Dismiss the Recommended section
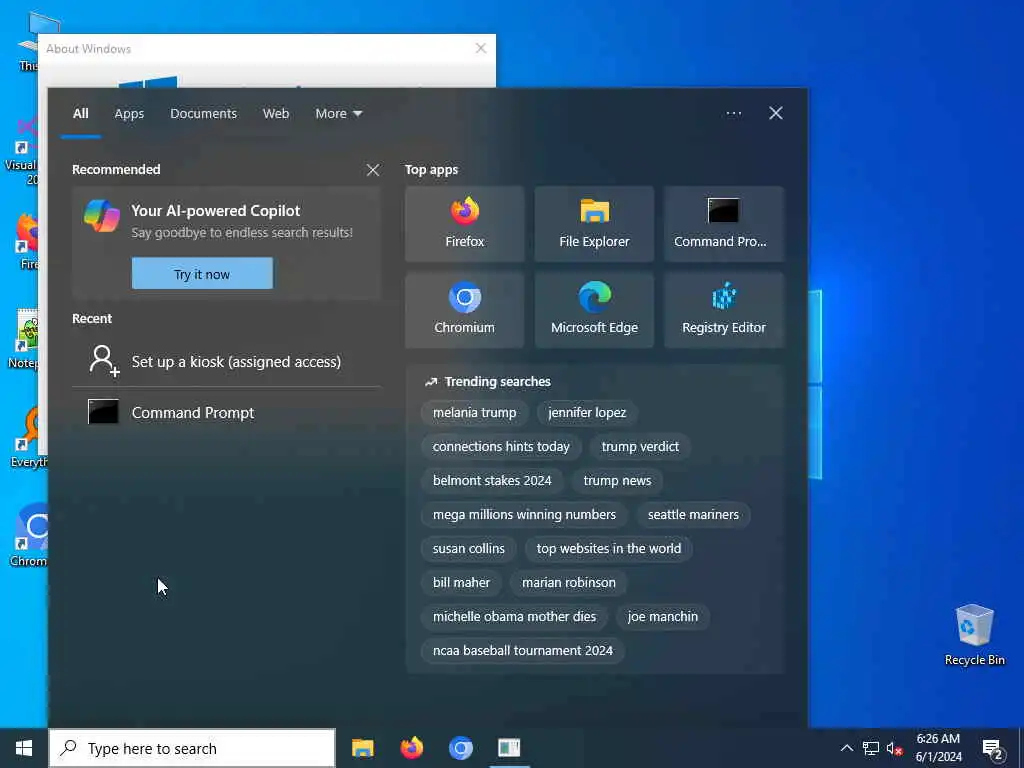 (x=373, y=170)
